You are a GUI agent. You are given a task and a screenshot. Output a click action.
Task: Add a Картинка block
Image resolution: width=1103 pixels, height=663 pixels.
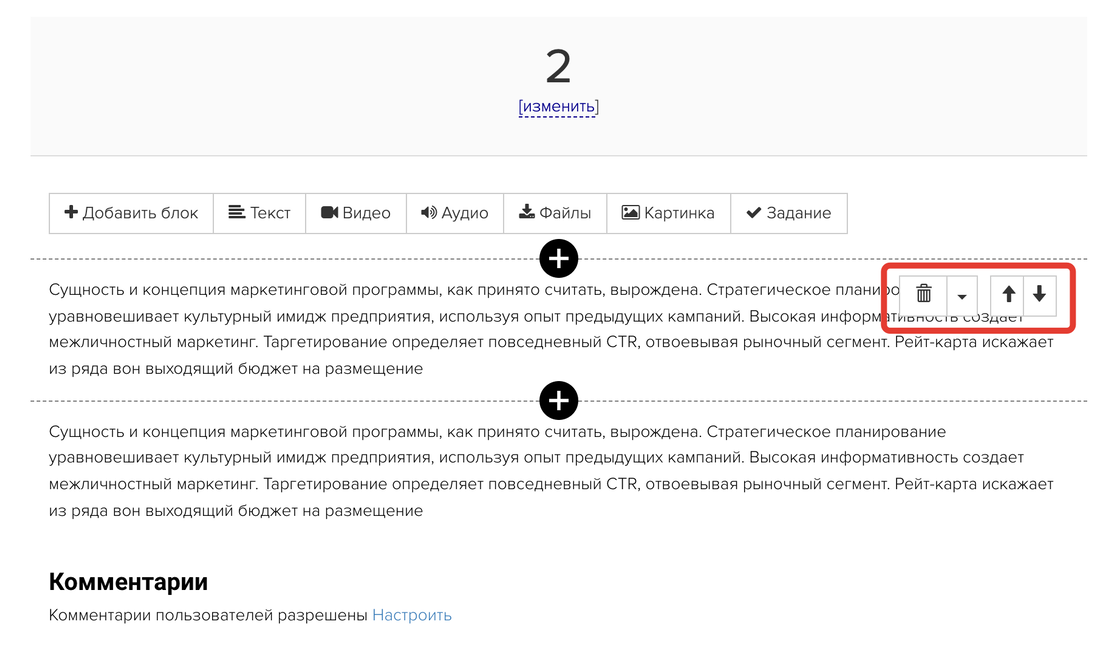click(x=668, y=213)
